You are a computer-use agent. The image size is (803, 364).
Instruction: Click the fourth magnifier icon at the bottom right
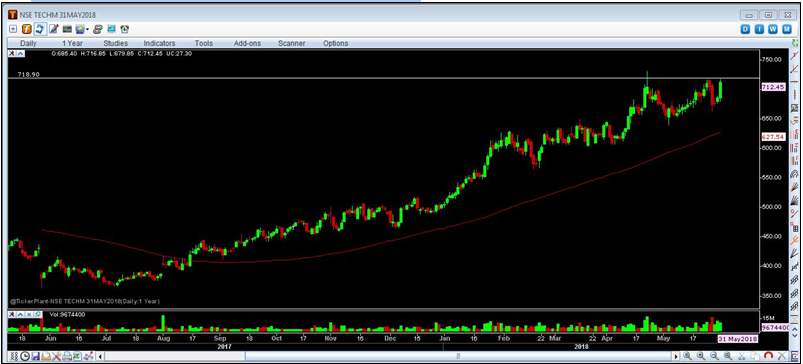pyautogui.click(x=727, y=356)
